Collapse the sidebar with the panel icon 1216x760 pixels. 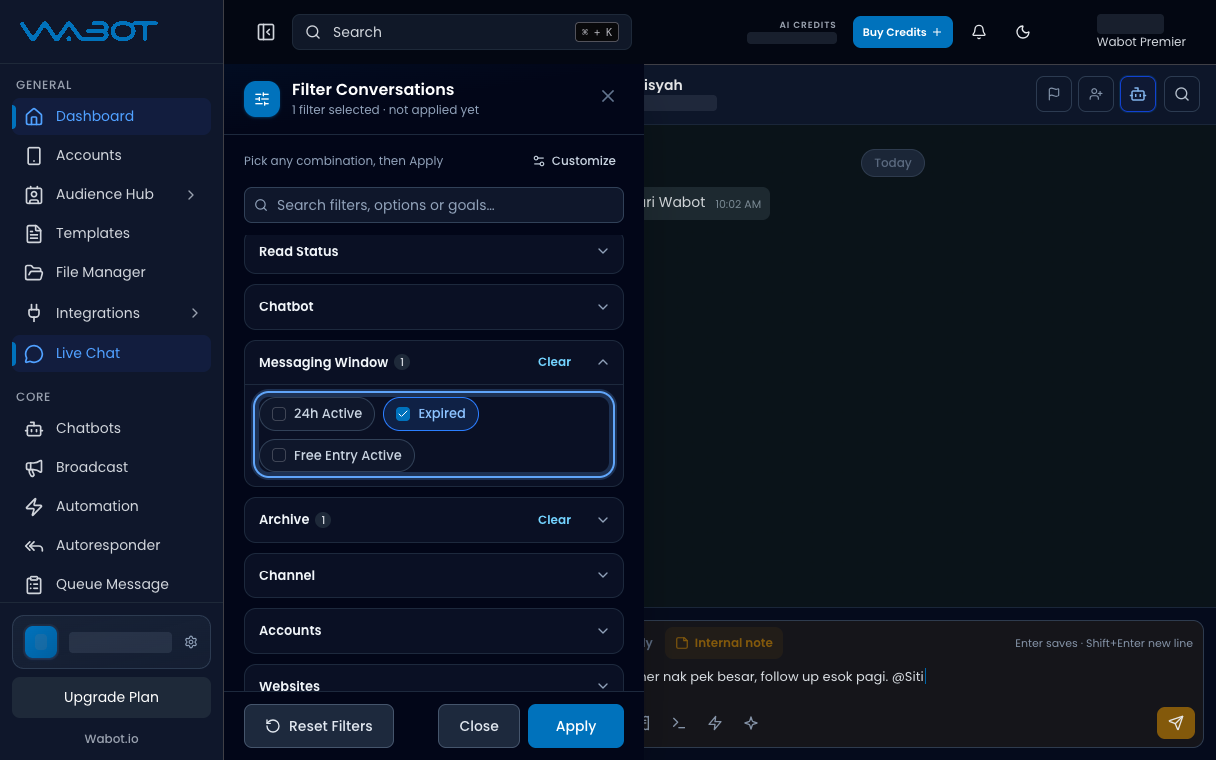(x=266, y=32)
